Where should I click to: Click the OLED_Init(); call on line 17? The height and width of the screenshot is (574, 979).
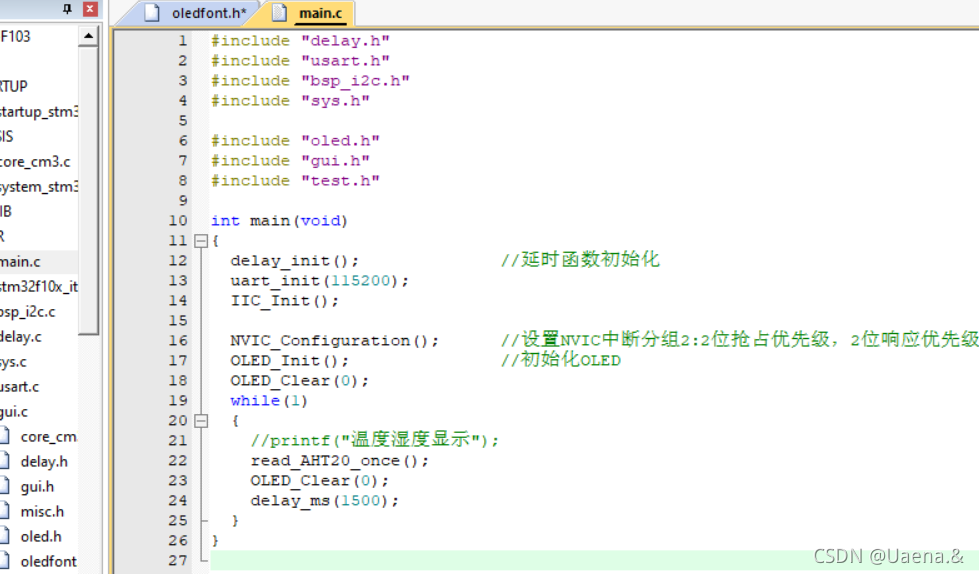[290, 360]
